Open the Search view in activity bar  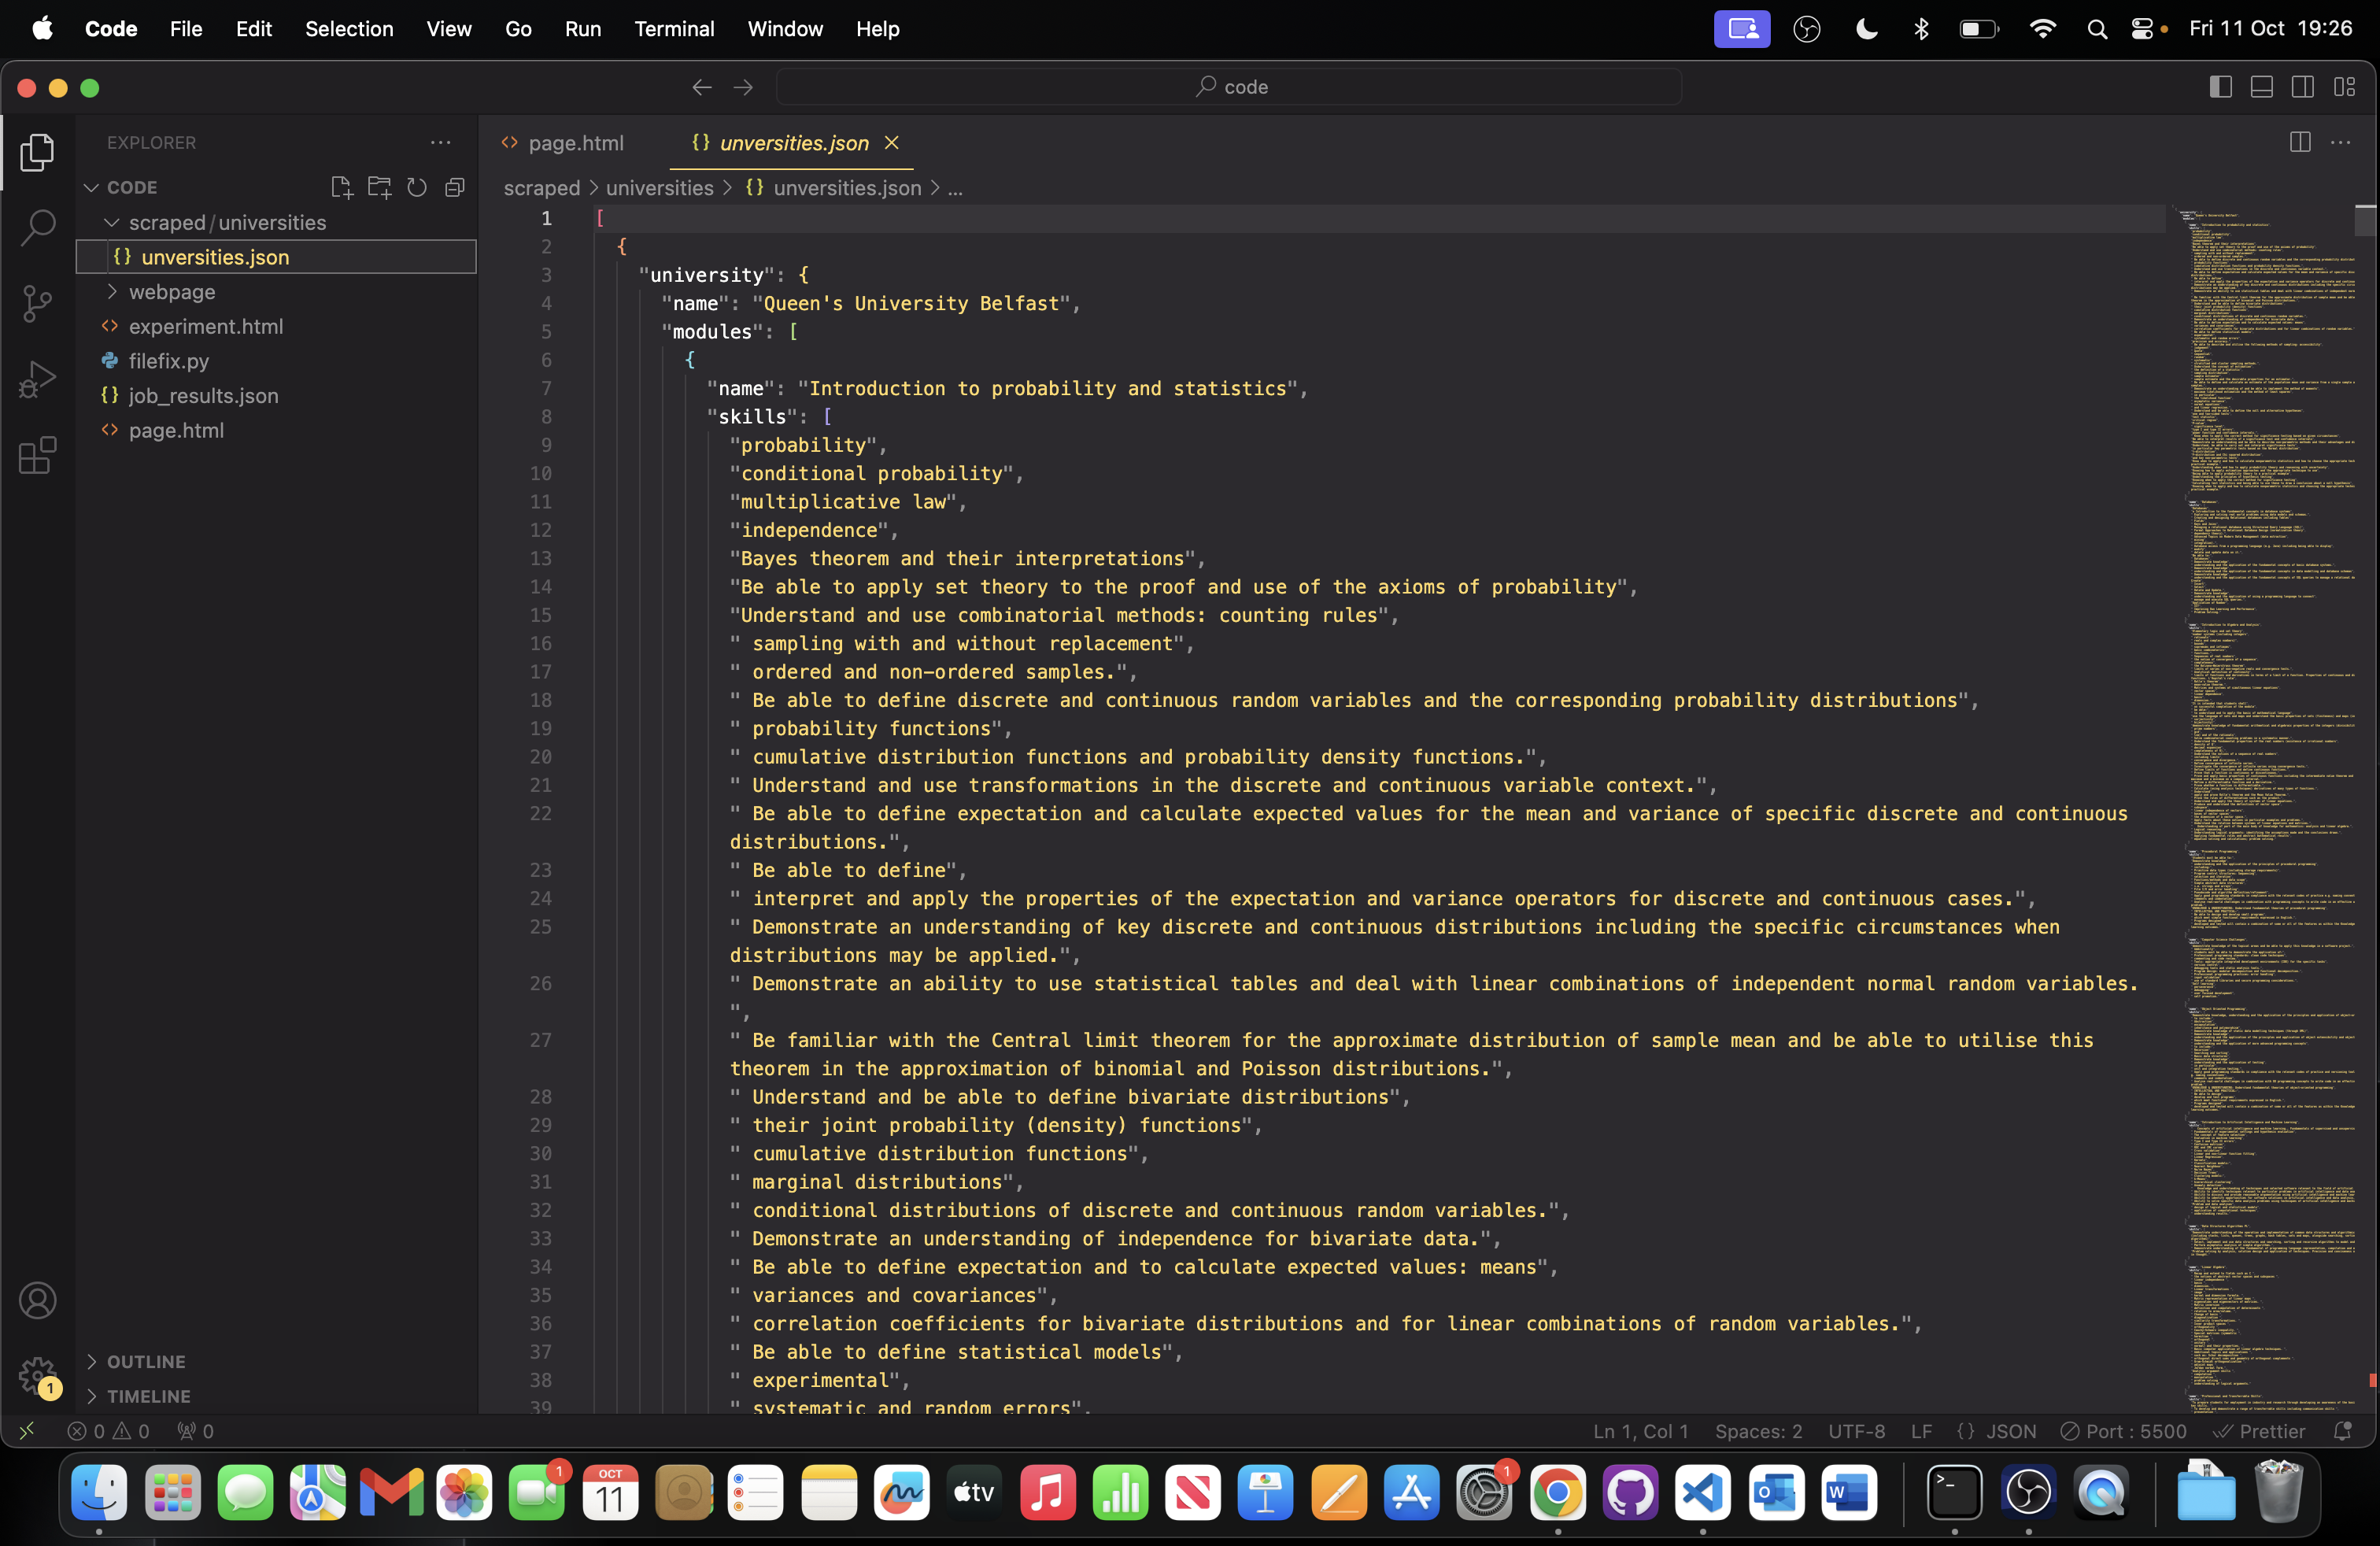click(x=37, y=228)
